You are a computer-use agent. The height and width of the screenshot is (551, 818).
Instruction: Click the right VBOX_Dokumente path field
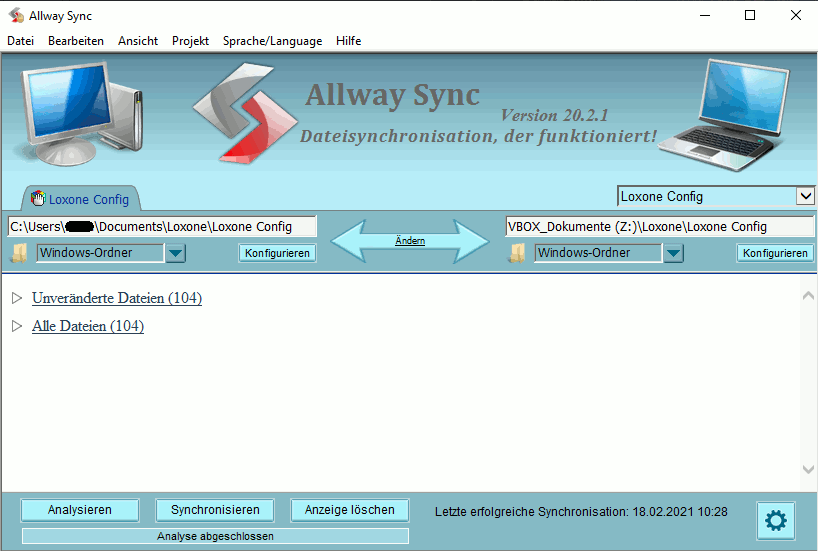click(x=659, y=226)
